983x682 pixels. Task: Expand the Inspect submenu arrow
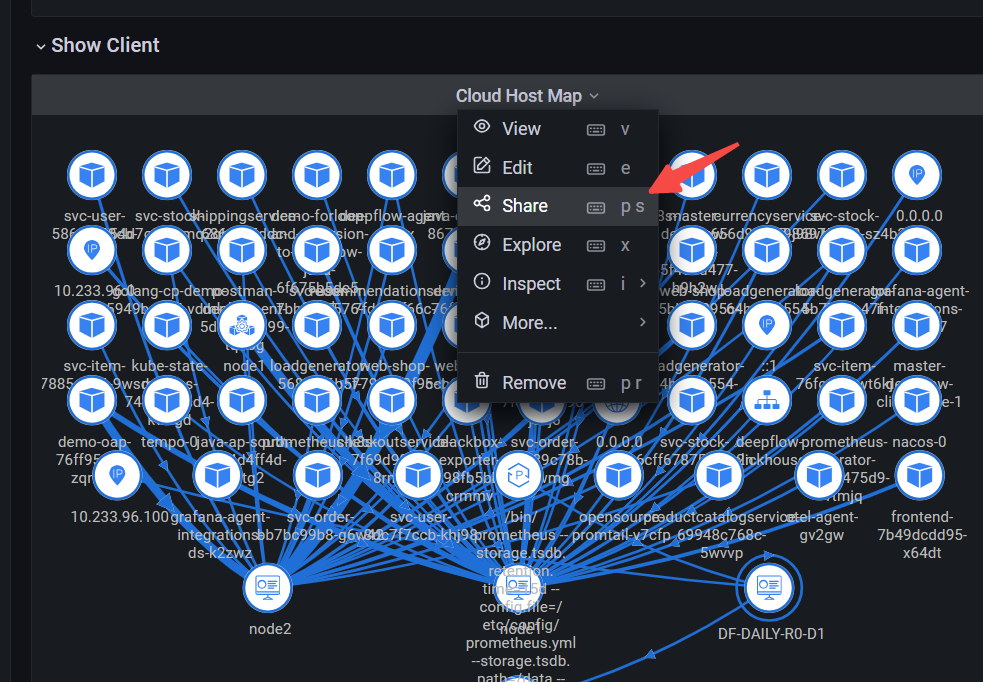pyautogui.click(x=642, y=284)
